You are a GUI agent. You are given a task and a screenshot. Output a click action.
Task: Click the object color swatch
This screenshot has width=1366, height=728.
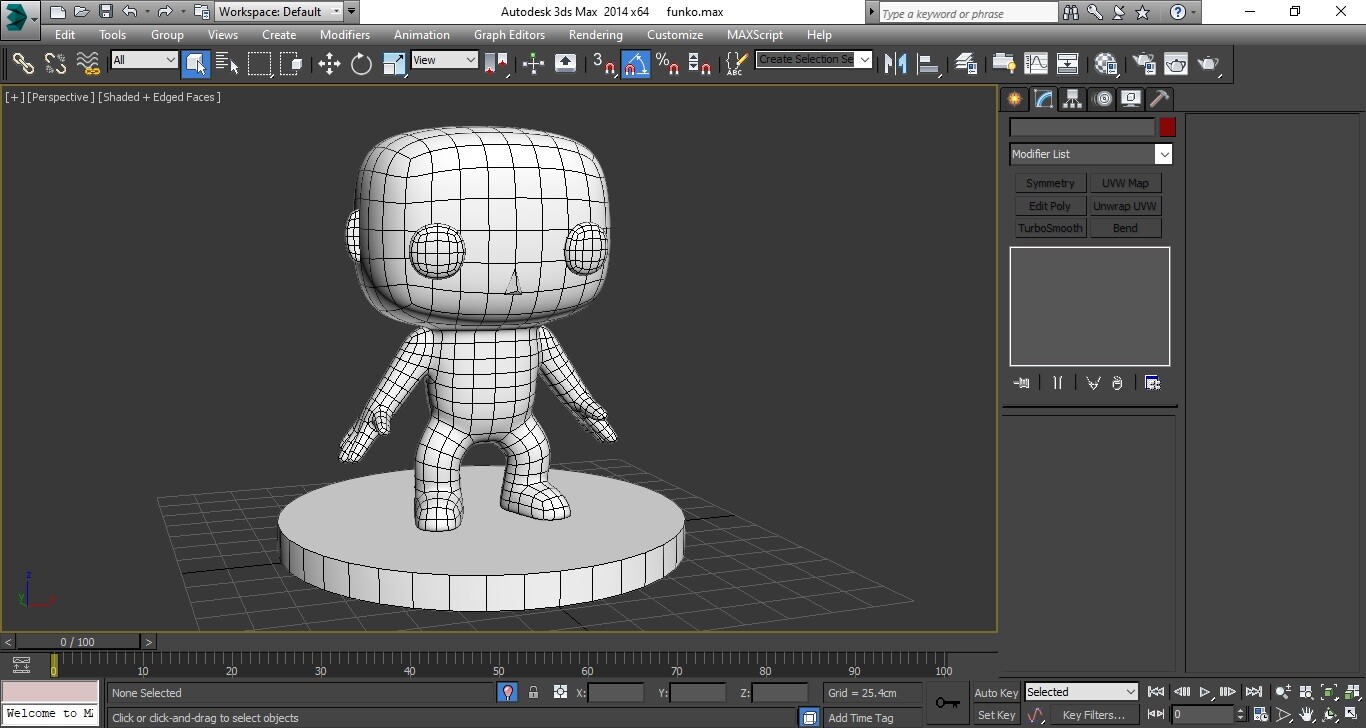[1168, 127]
